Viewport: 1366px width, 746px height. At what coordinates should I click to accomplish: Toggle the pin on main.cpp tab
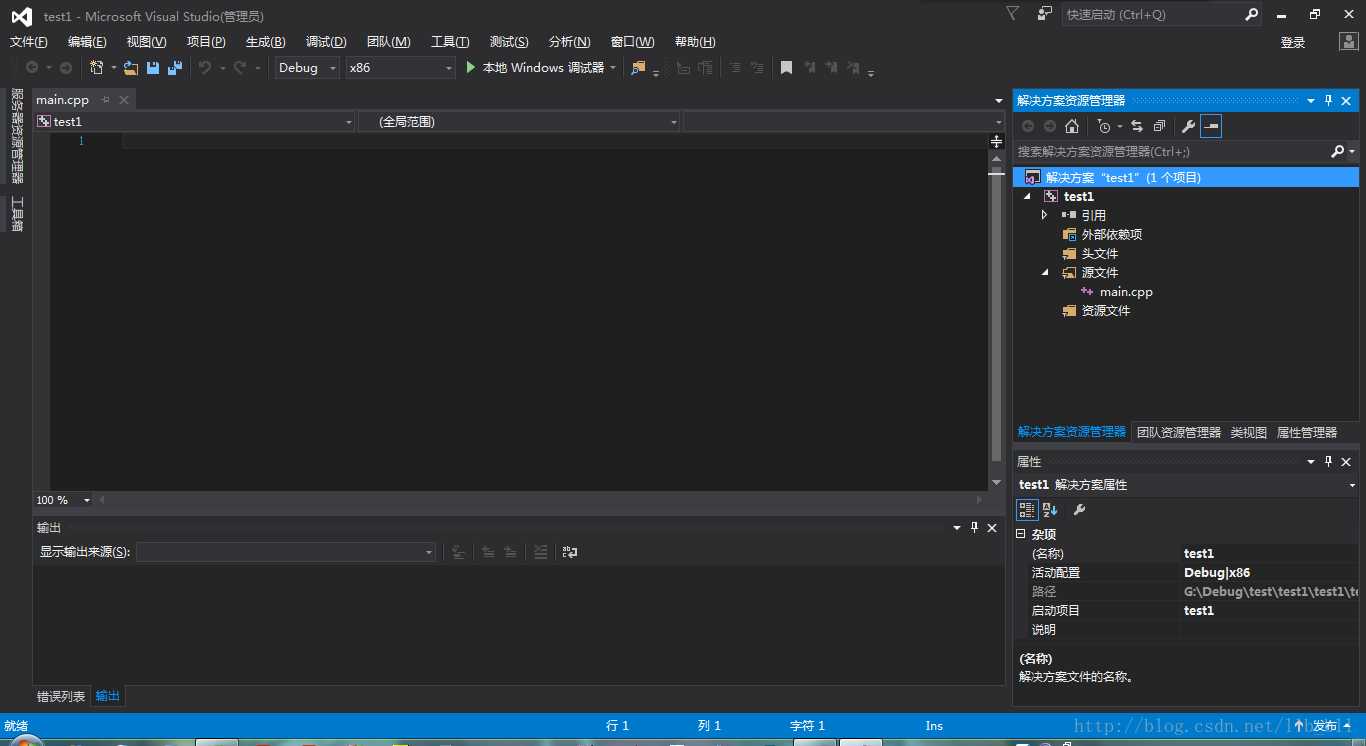(x=106, y=100)
